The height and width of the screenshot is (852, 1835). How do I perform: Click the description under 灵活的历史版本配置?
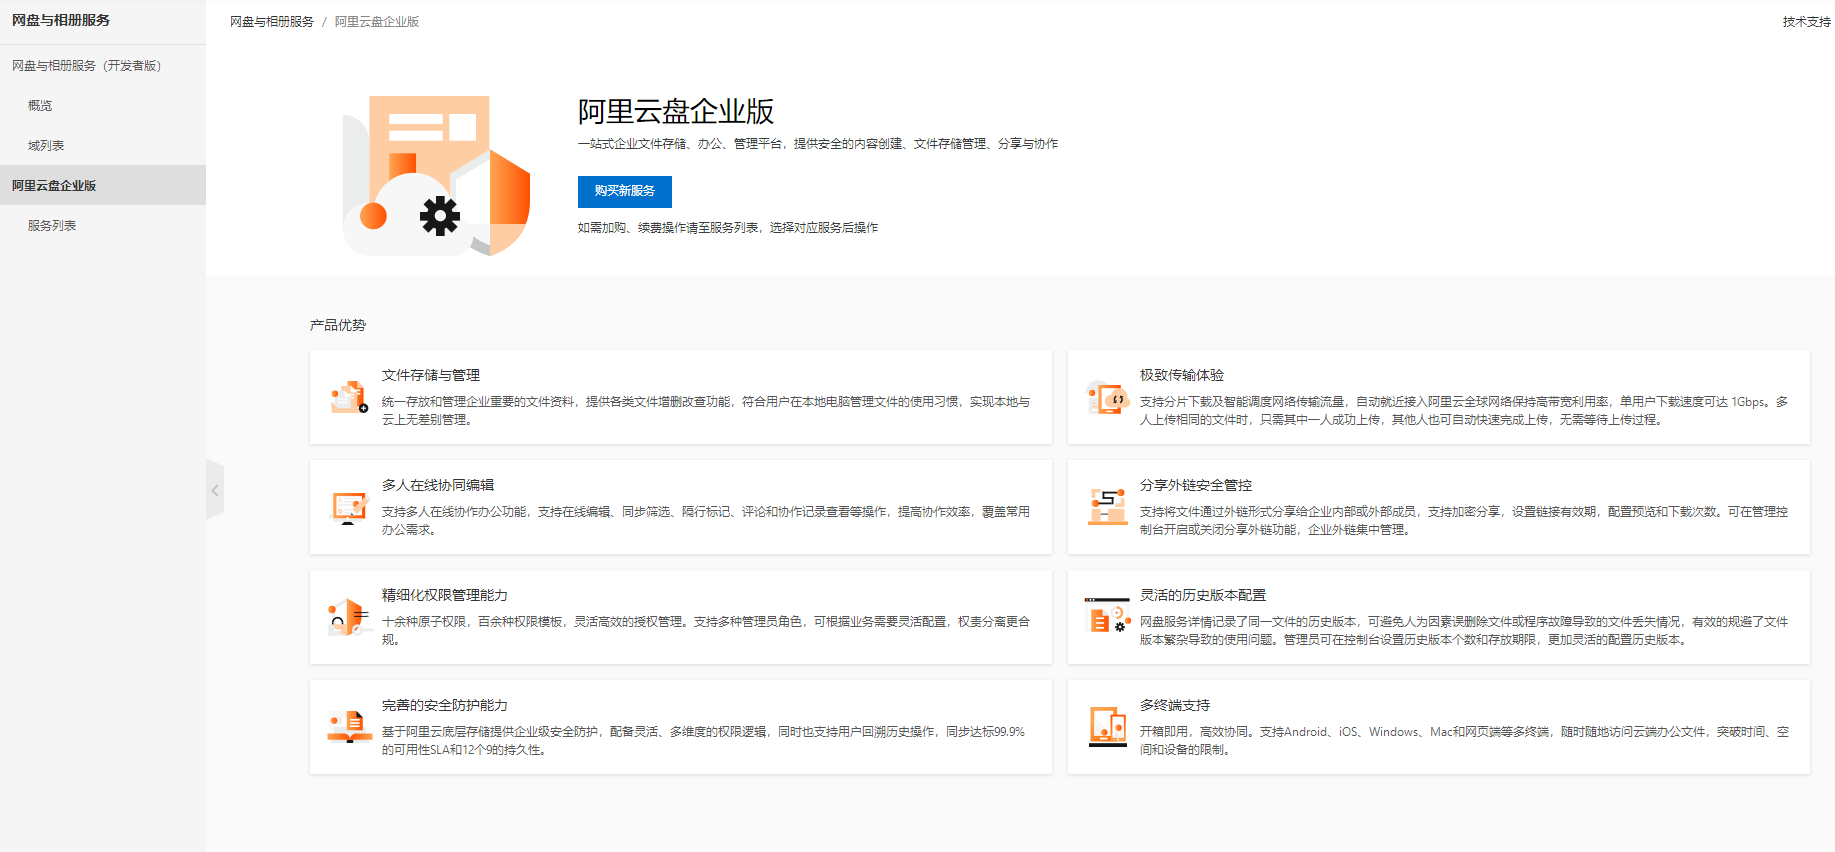[1464, 631]
